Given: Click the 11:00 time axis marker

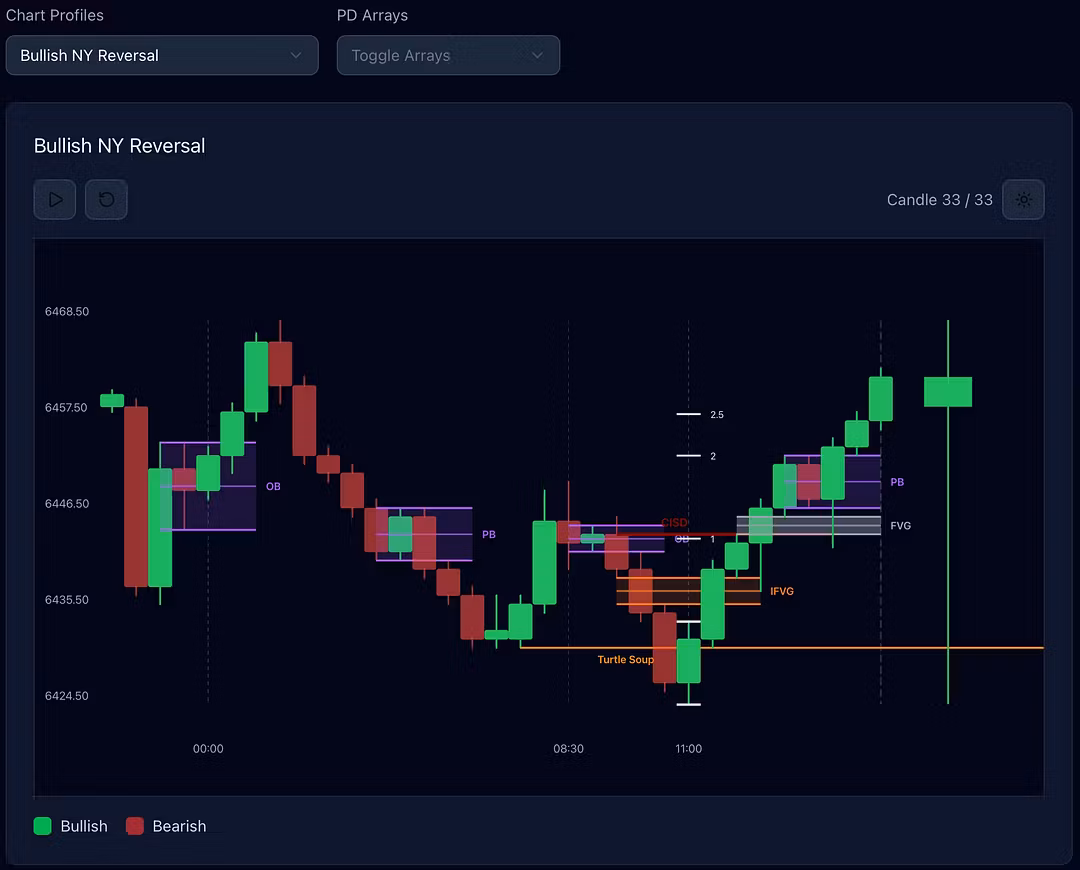Looking at the screenshot, I should [x=688, y=749].
